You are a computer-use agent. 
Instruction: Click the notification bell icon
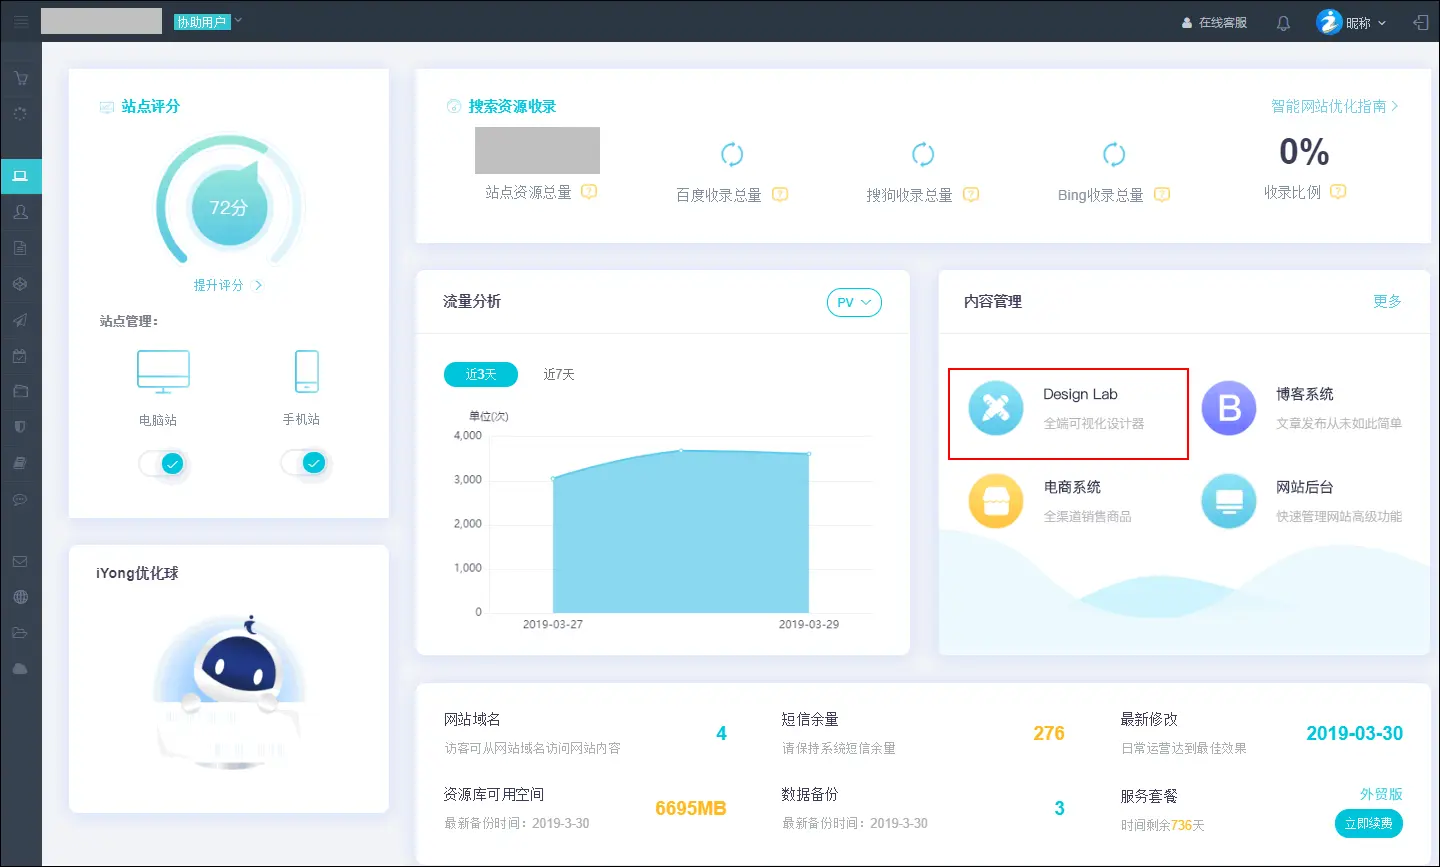1283,23
